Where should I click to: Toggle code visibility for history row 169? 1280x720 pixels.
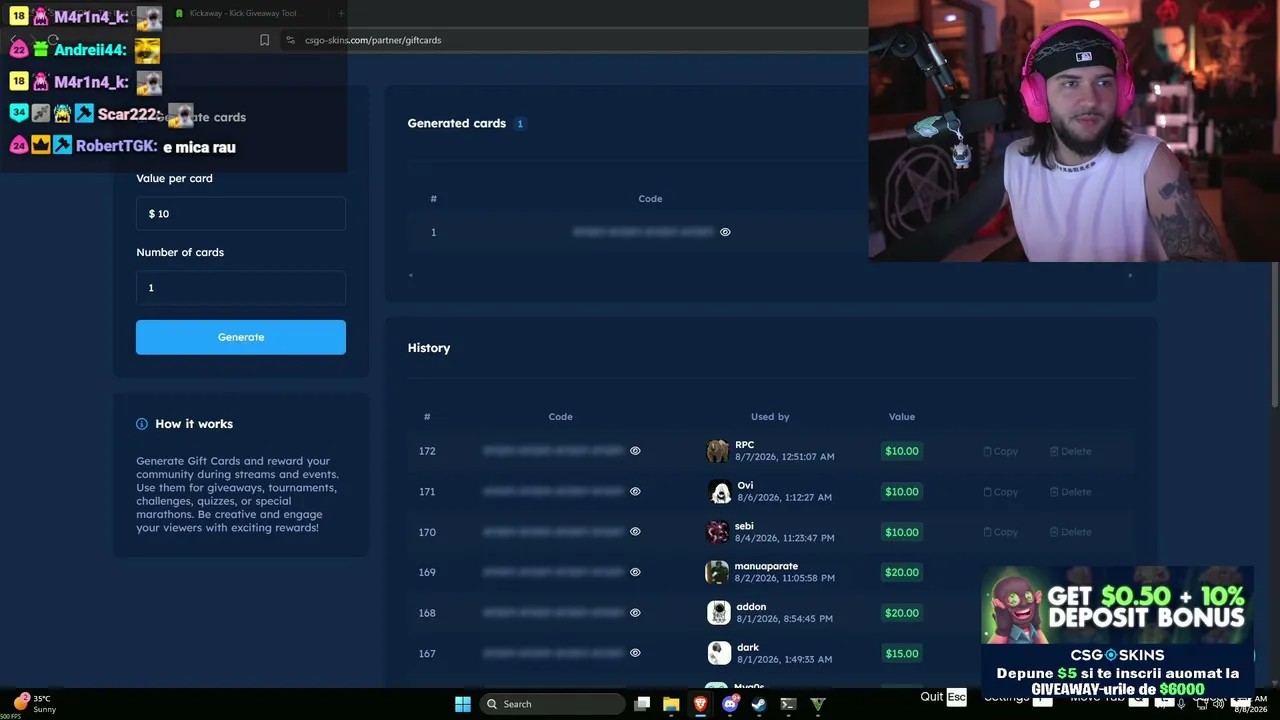(635, 572)
